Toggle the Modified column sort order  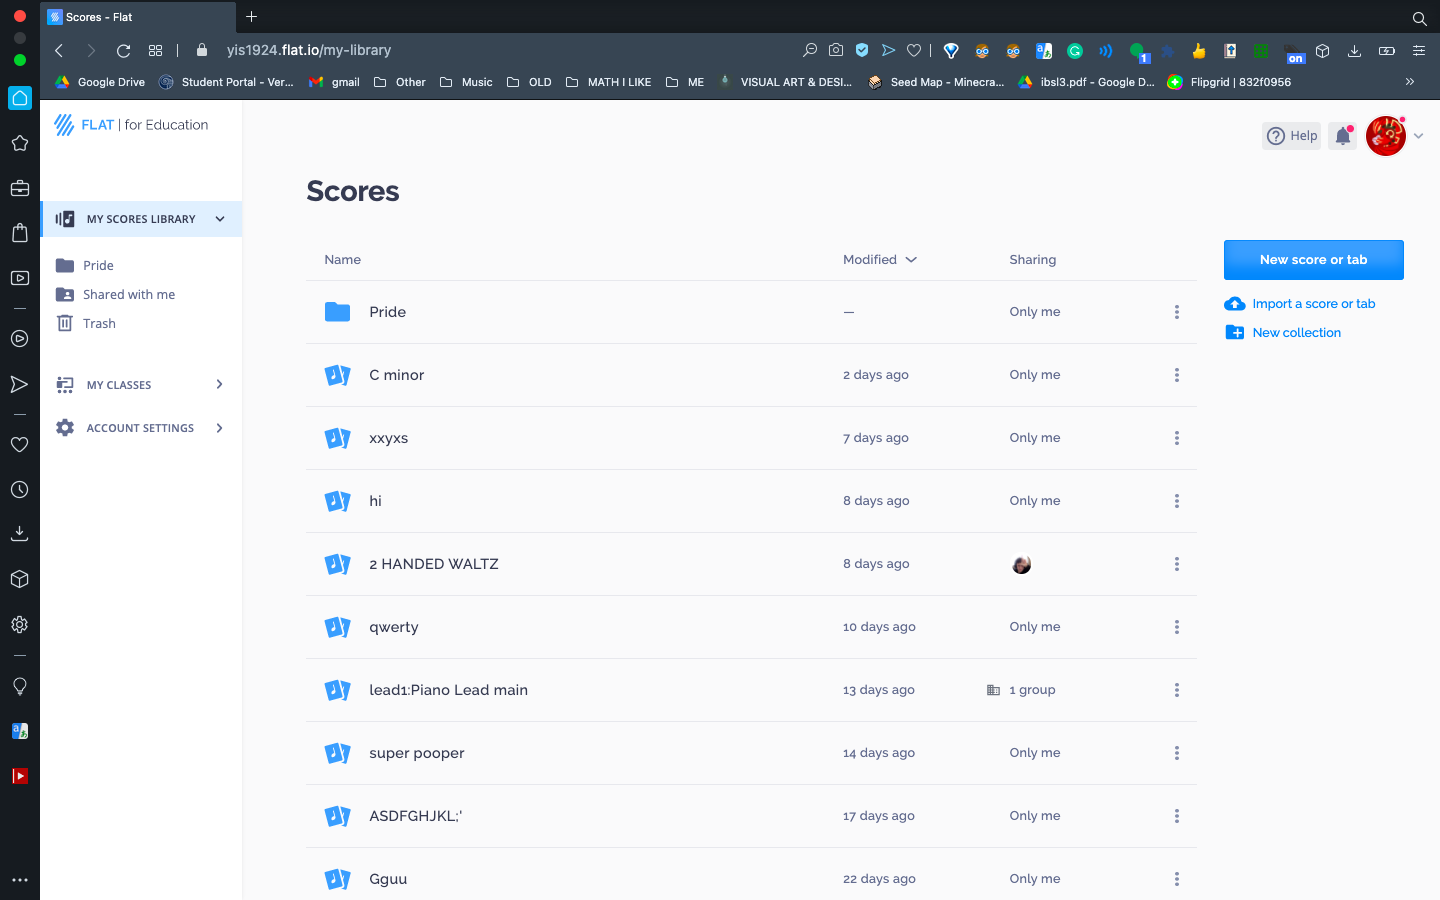[880, 259]
